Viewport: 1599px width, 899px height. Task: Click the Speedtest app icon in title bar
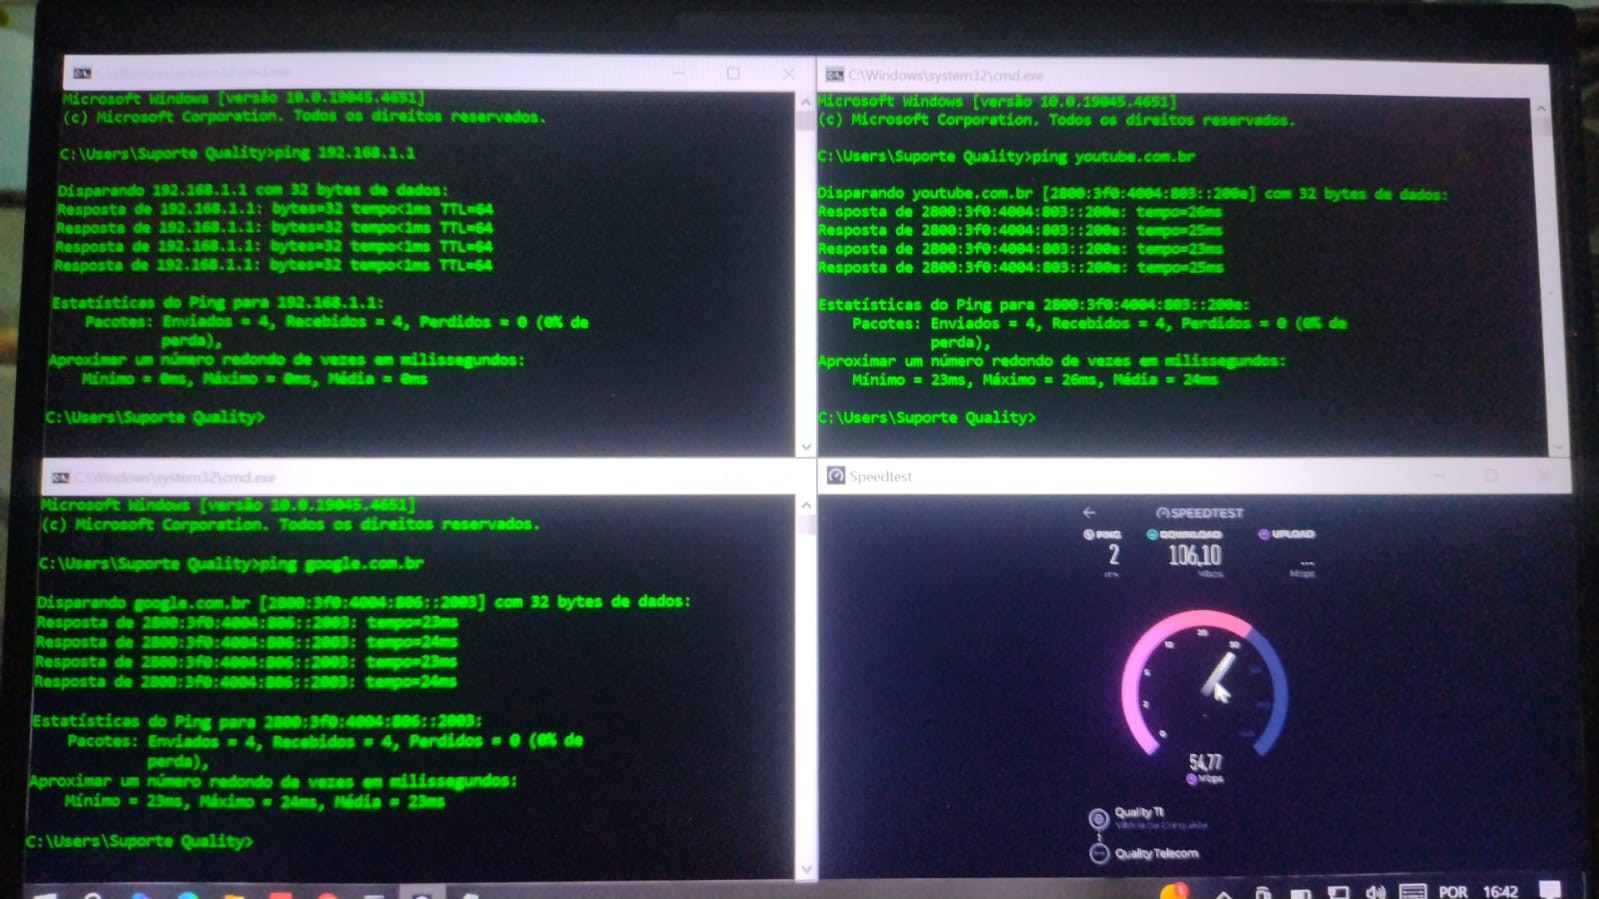coord(836,476)
